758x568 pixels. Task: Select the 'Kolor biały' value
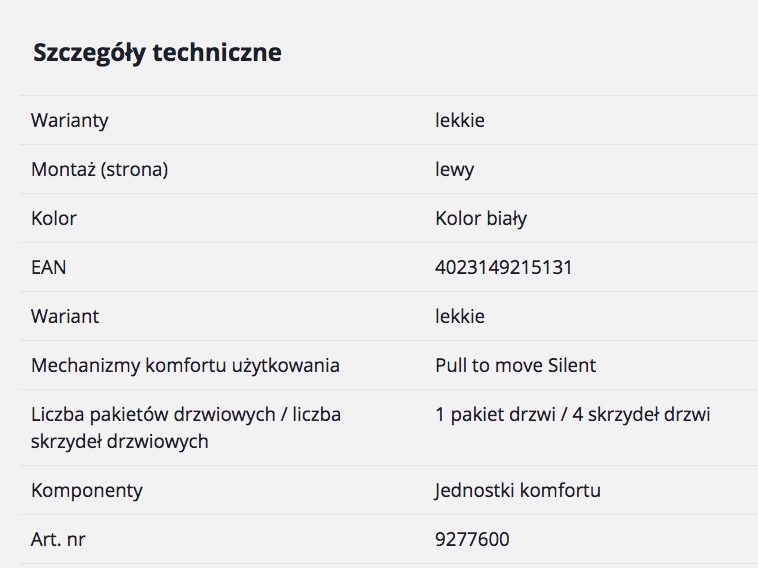[x=481, y=219]
